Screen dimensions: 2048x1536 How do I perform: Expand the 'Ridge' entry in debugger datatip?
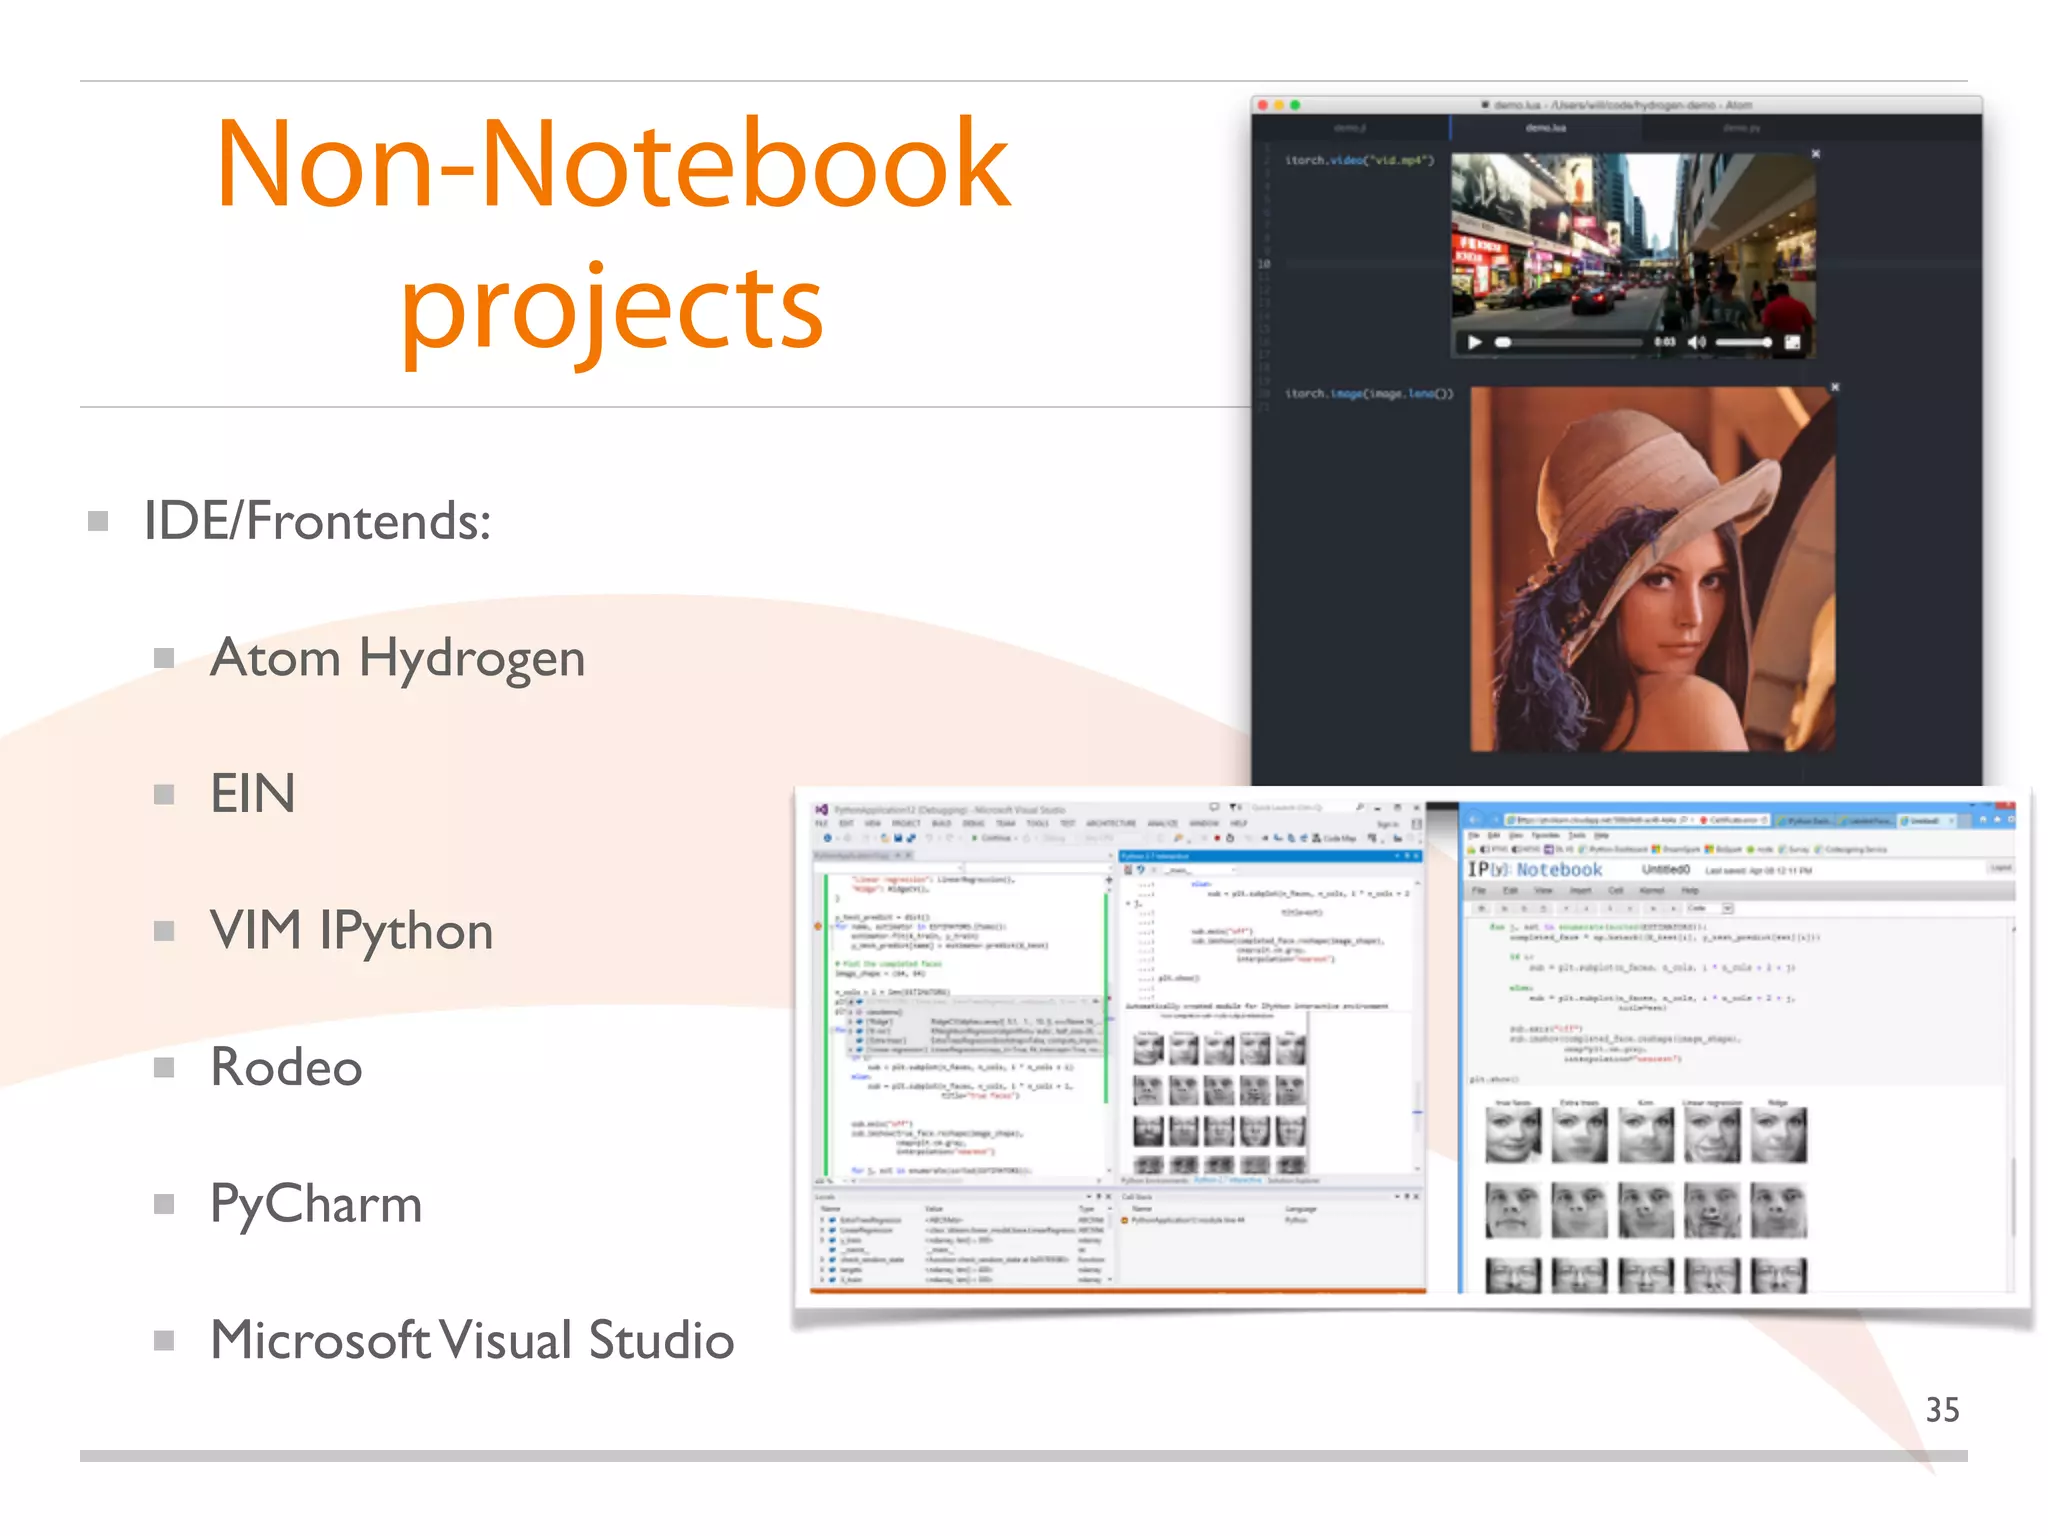point(850,1021)
